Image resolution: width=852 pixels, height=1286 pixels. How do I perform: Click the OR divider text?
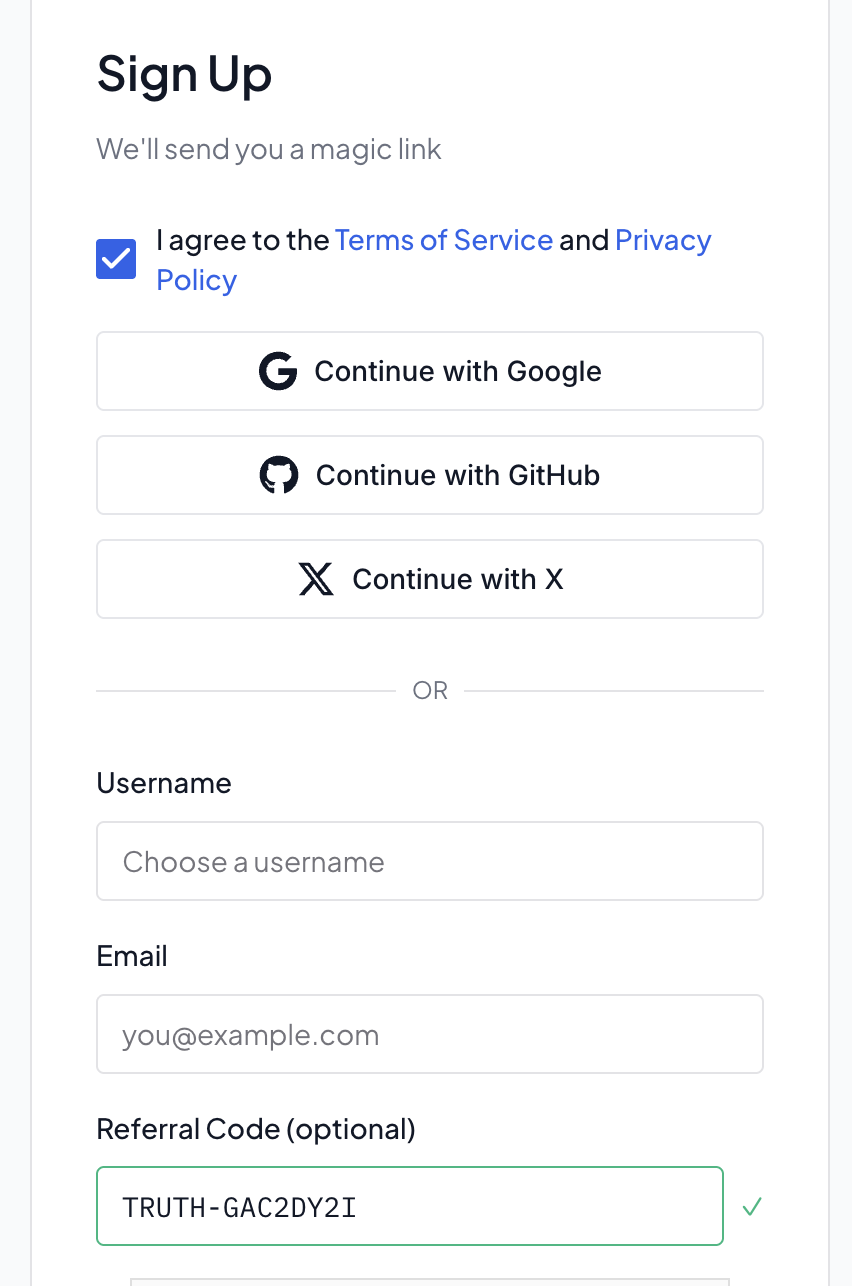[430, 691]
